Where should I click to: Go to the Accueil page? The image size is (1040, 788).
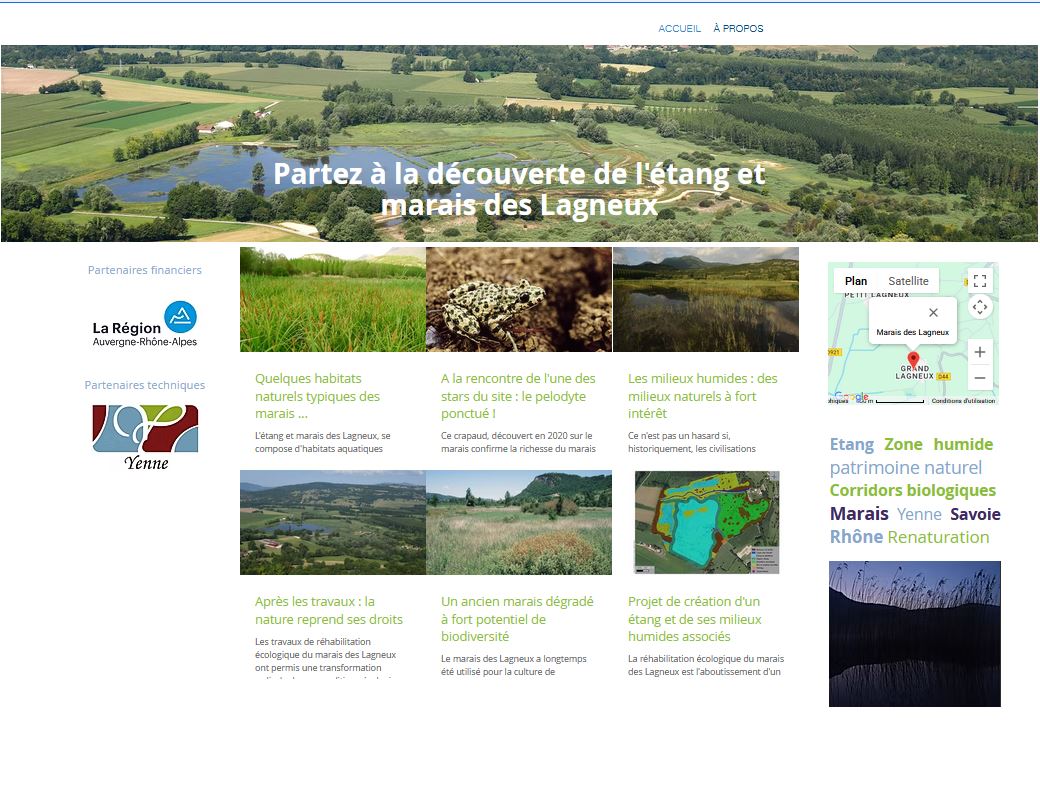679,29
